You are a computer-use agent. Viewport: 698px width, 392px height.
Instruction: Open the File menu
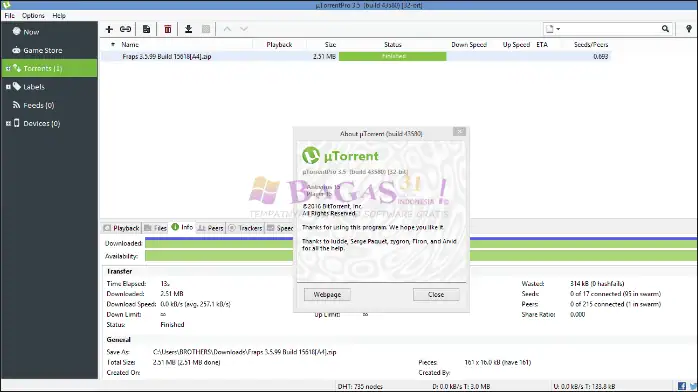9,16
